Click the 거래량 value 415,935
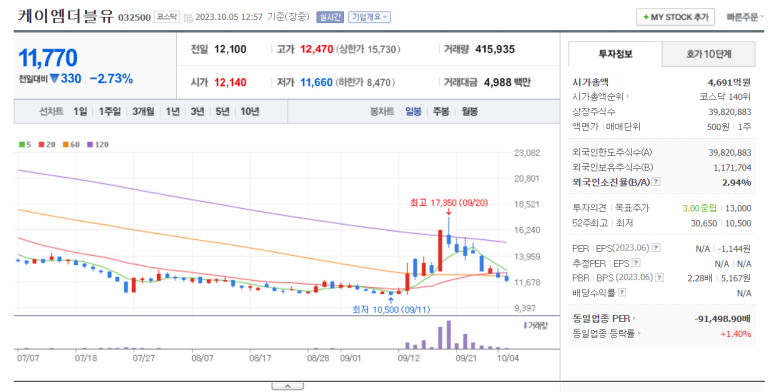 495,49
